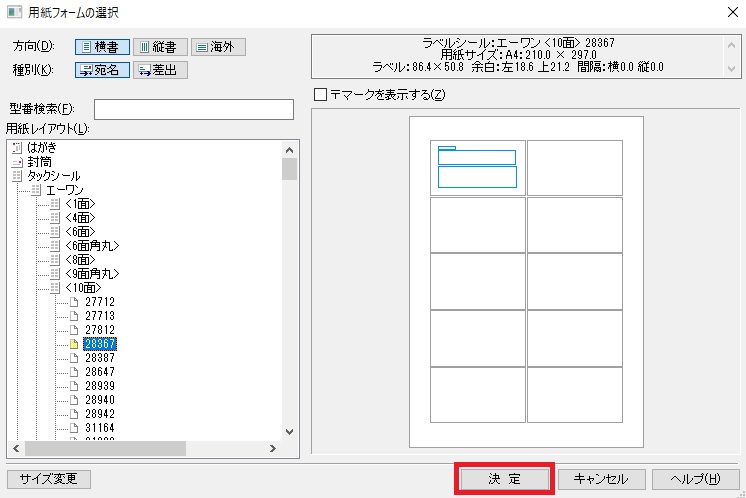Click the 型番検索 input field
The image size is (746, 498).
[x=193, y=109]
